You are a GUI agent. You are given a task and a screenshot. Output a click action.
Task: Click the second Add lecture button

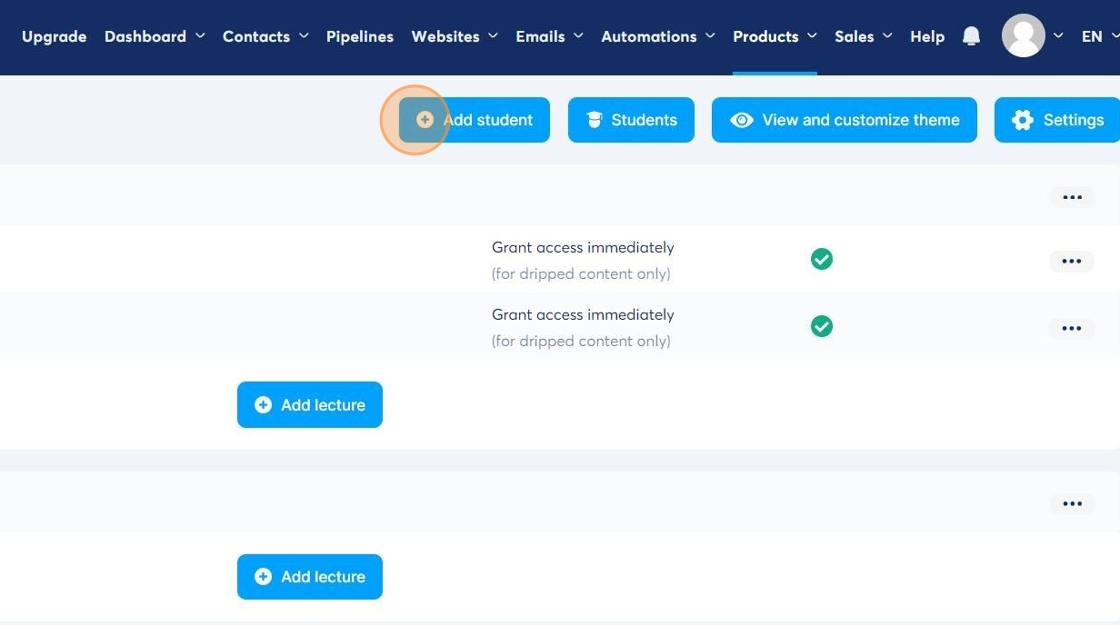click(310, 577)
